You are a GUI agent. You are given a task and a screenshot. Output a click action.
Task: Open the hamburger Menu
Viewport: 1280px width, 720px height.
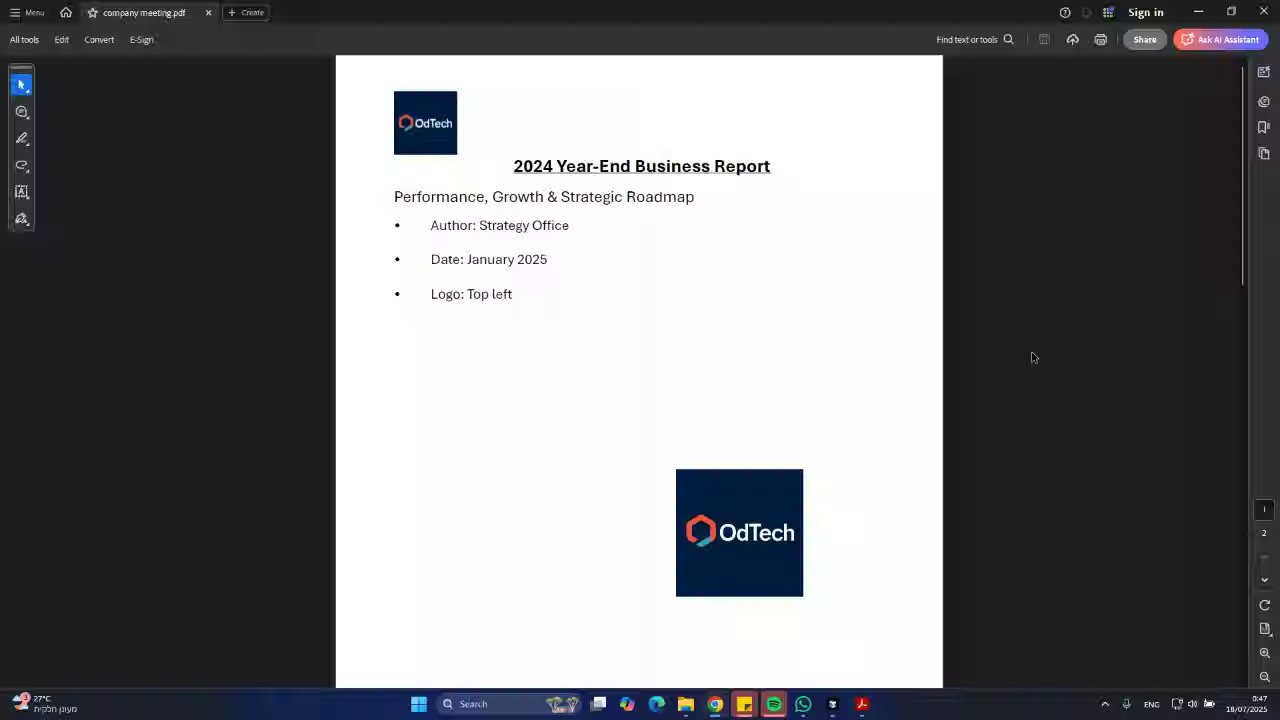pos(27,13)
